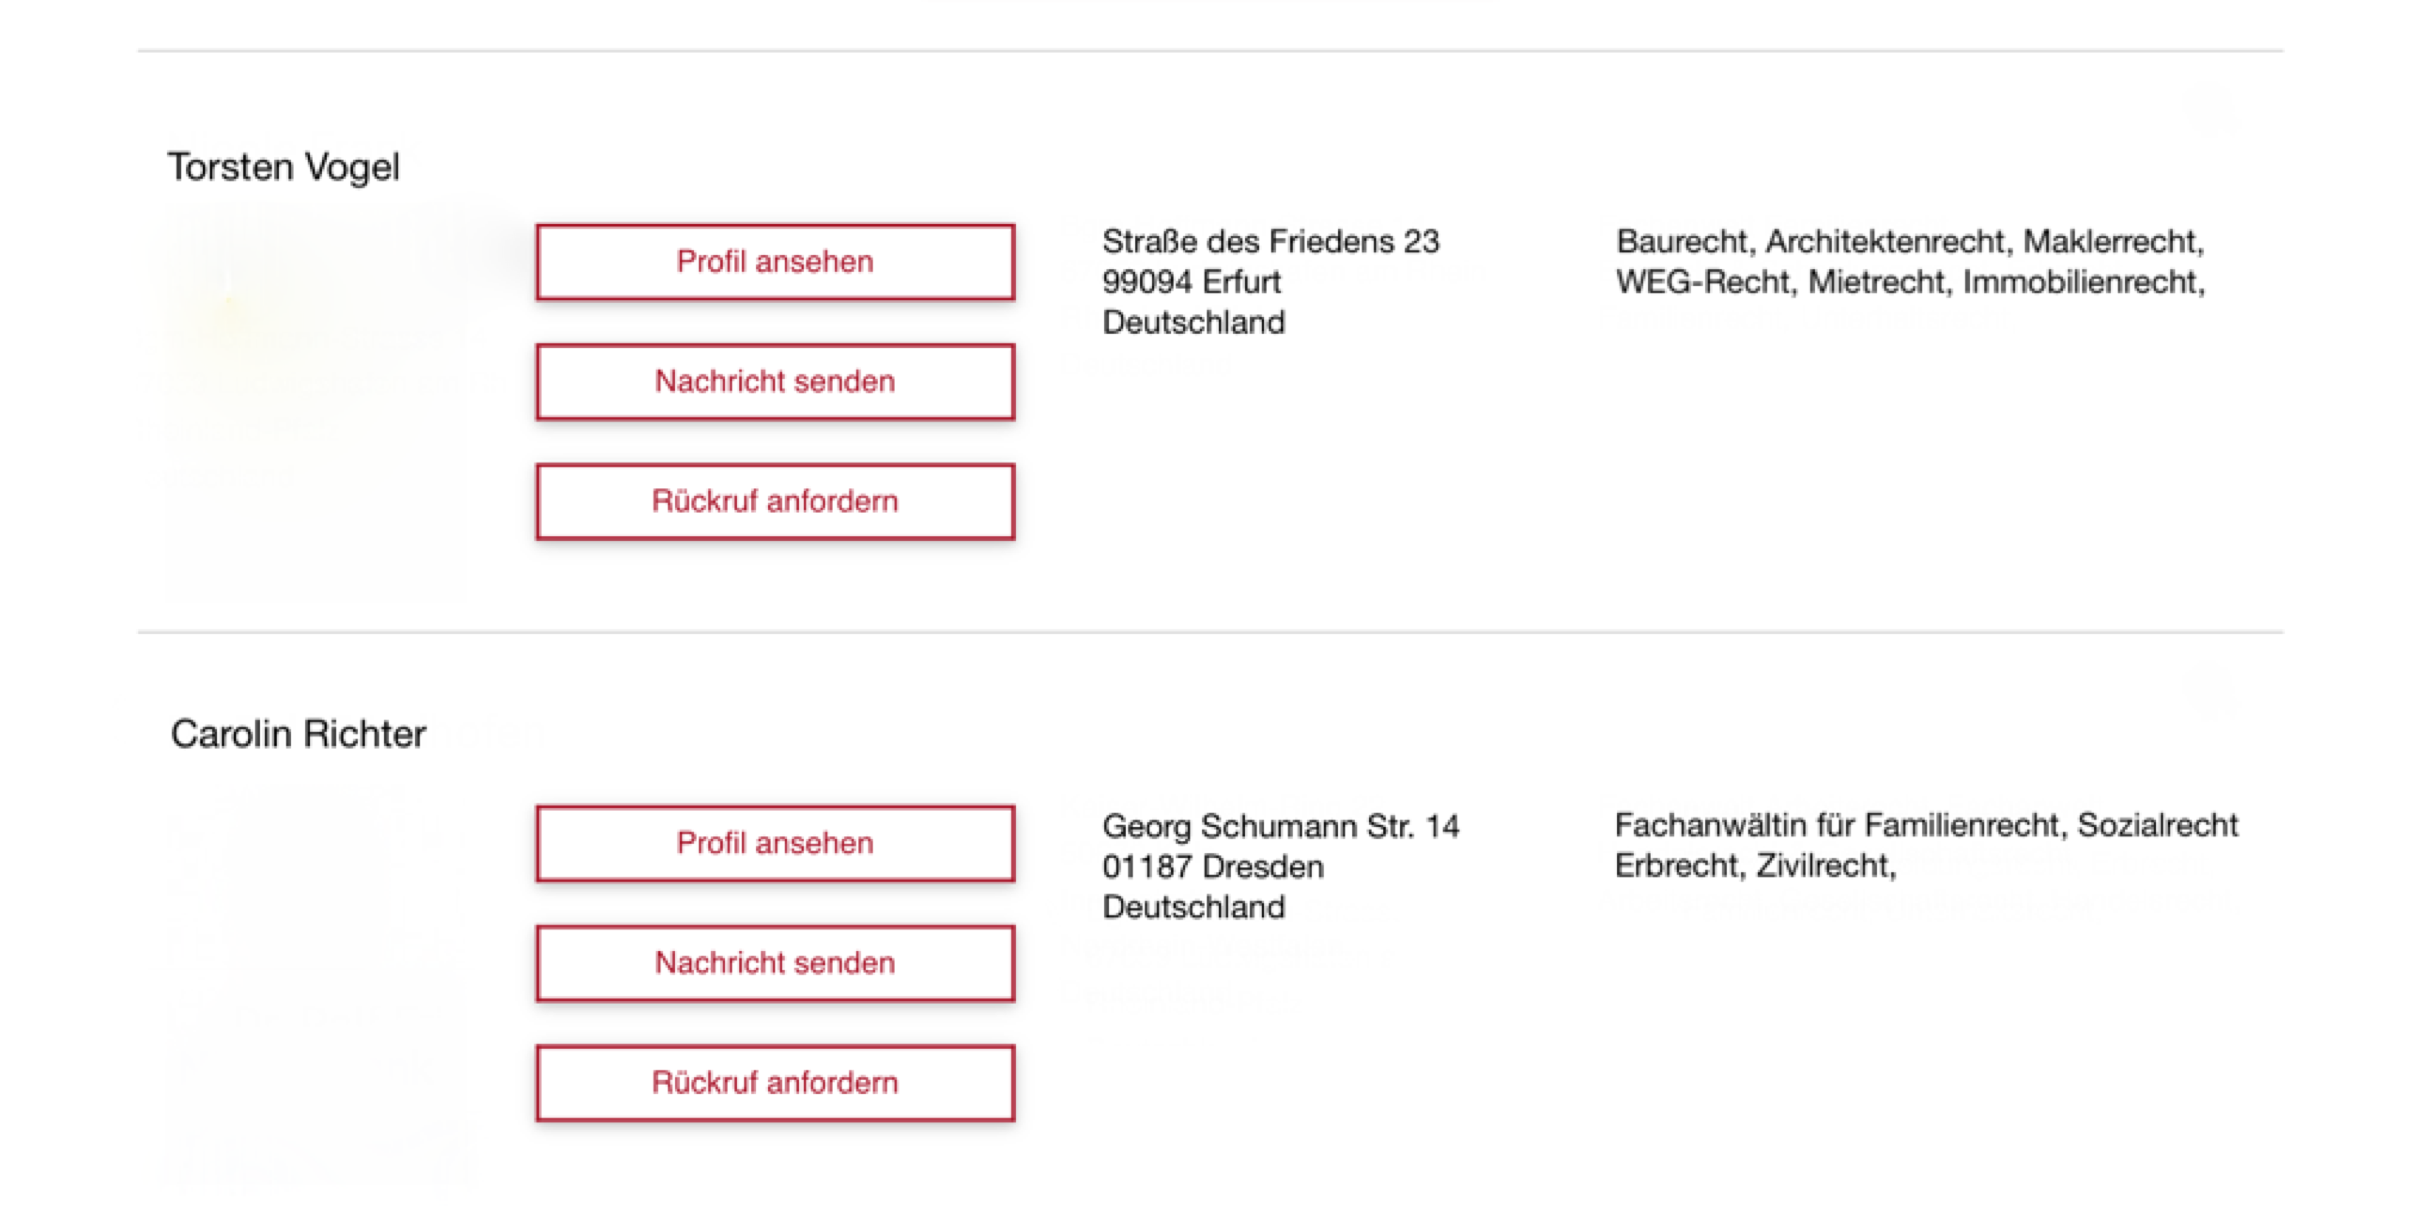Screen dimensions: 2416x1206
Task: Click Deutschland under the Erfurt address
Action: pos(1193,323)
